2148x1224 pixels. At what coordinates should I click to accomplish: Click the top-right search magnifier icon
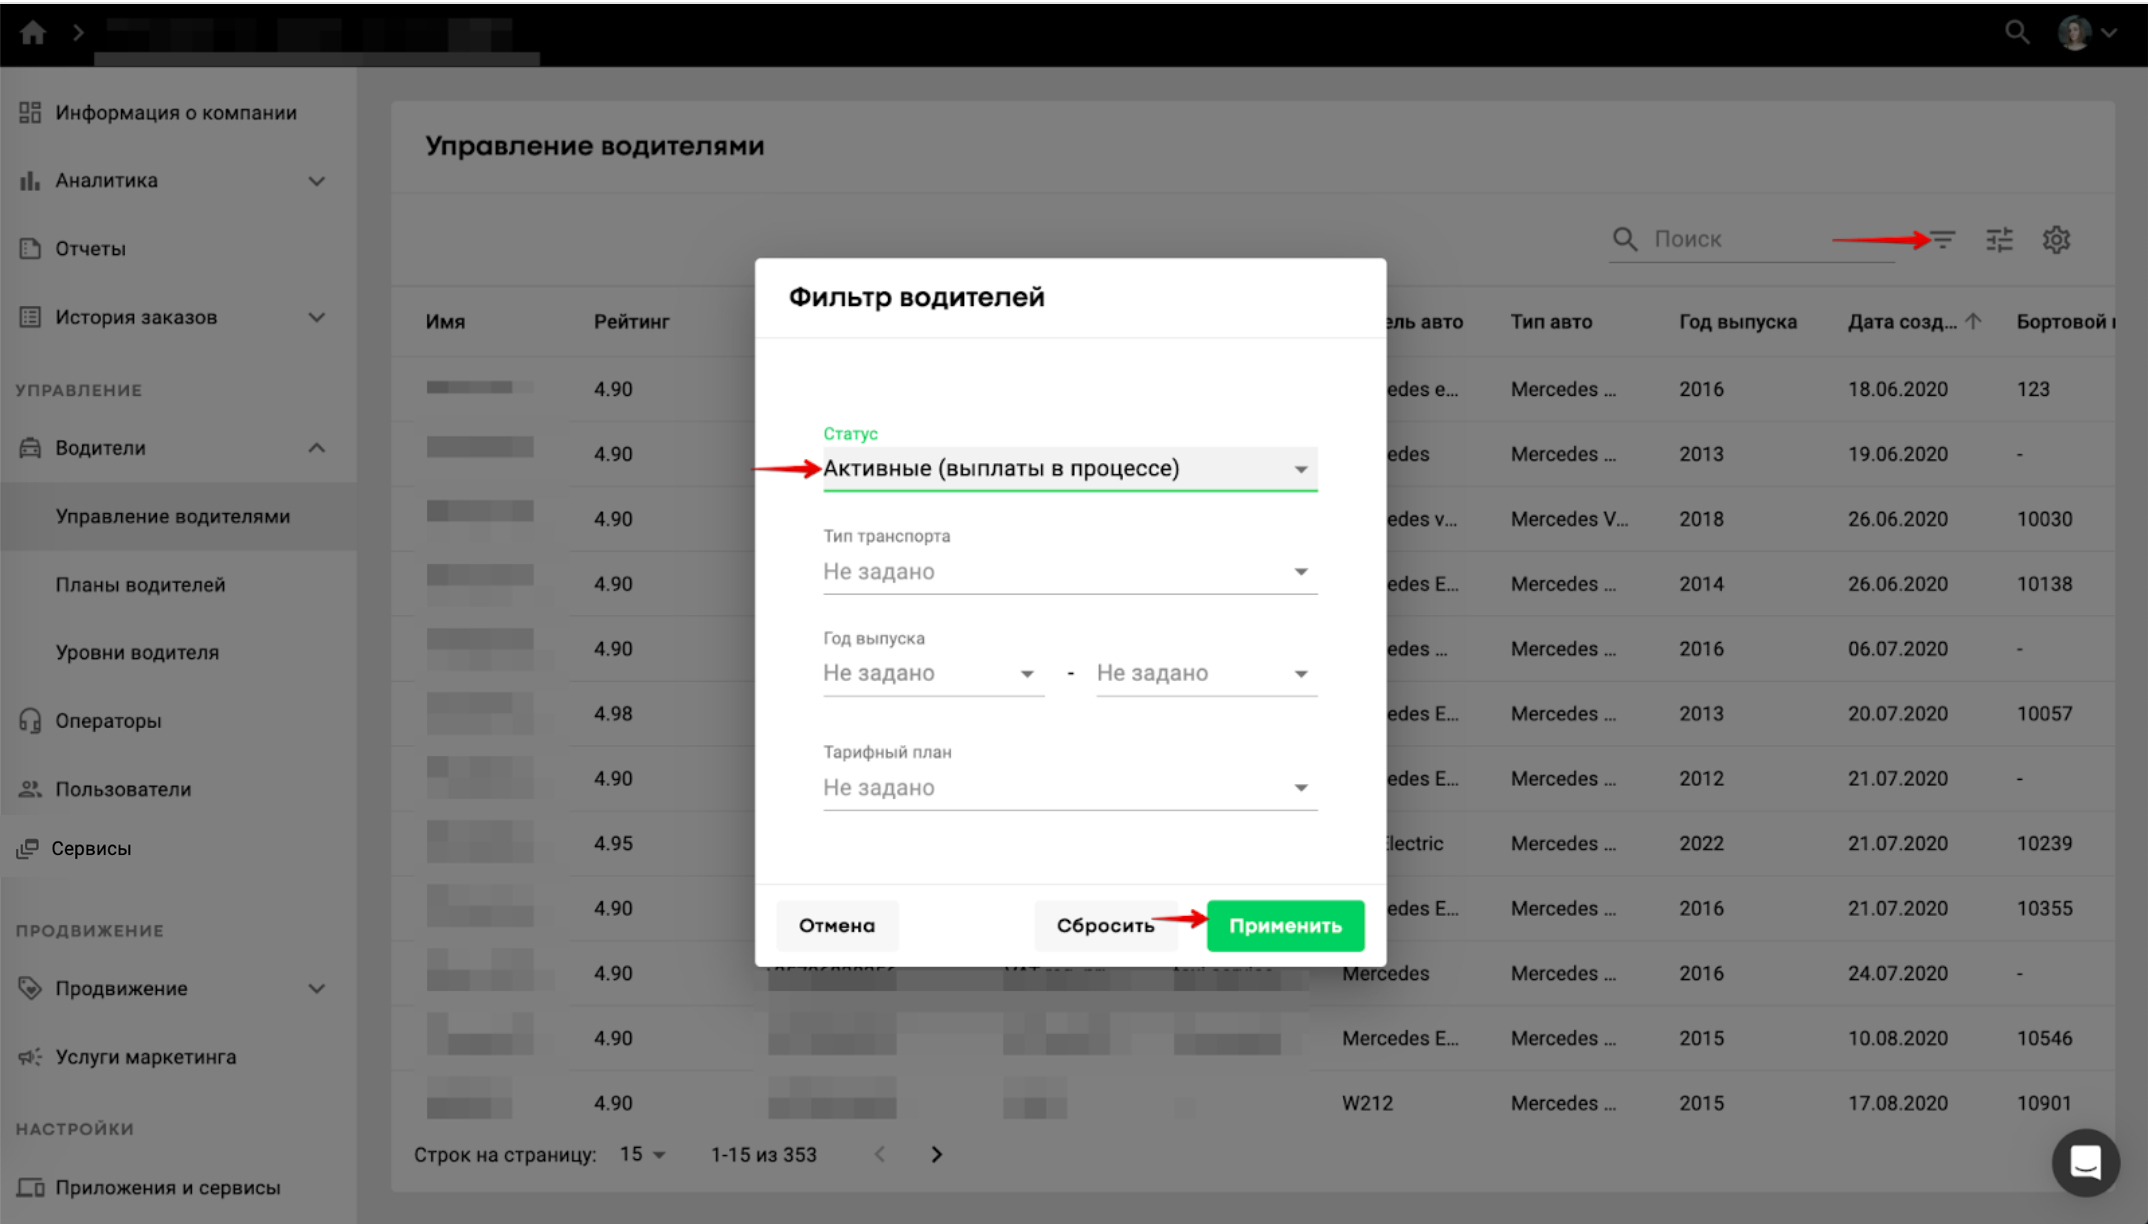click(2017, 33)
